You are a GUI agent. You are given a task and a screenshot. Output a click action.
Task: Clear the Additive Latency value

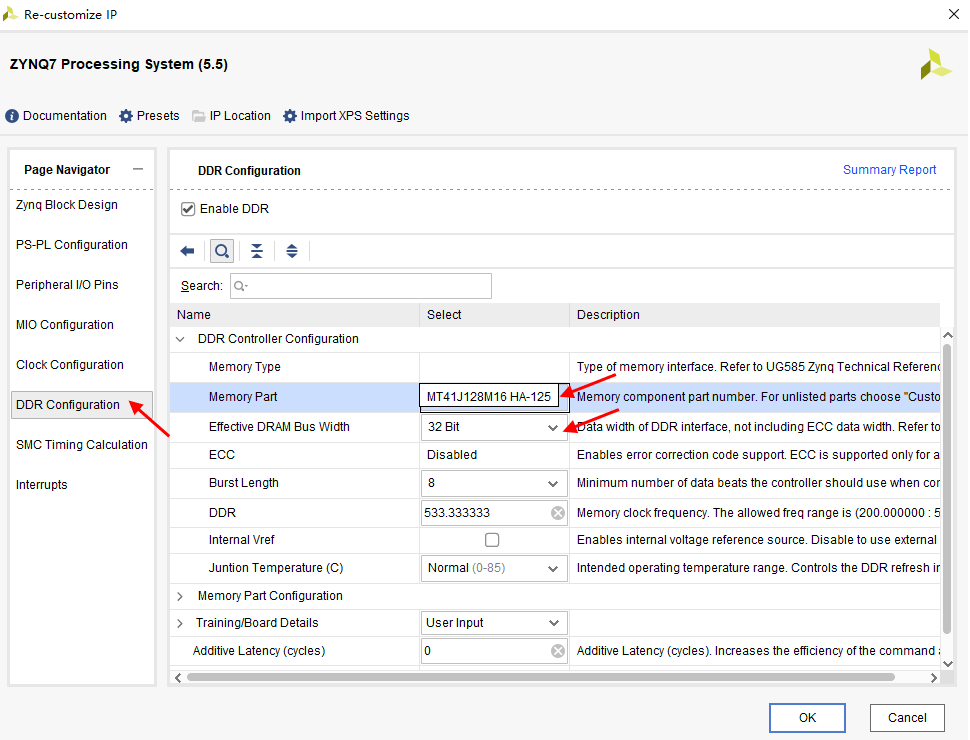pos(558,651)
